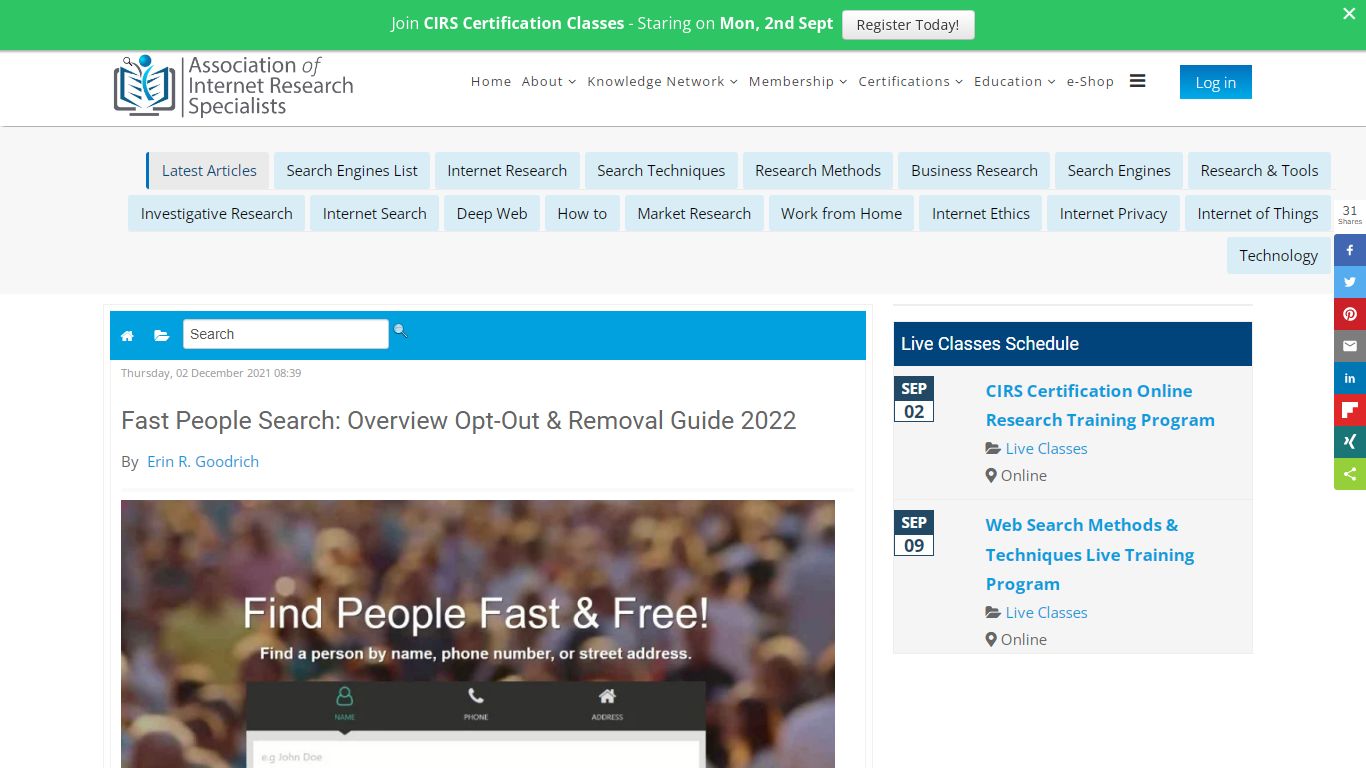The width and height of the screenshot is (1366, 768).
Task: Share by email via sidebar icon
Action: 1350,346
